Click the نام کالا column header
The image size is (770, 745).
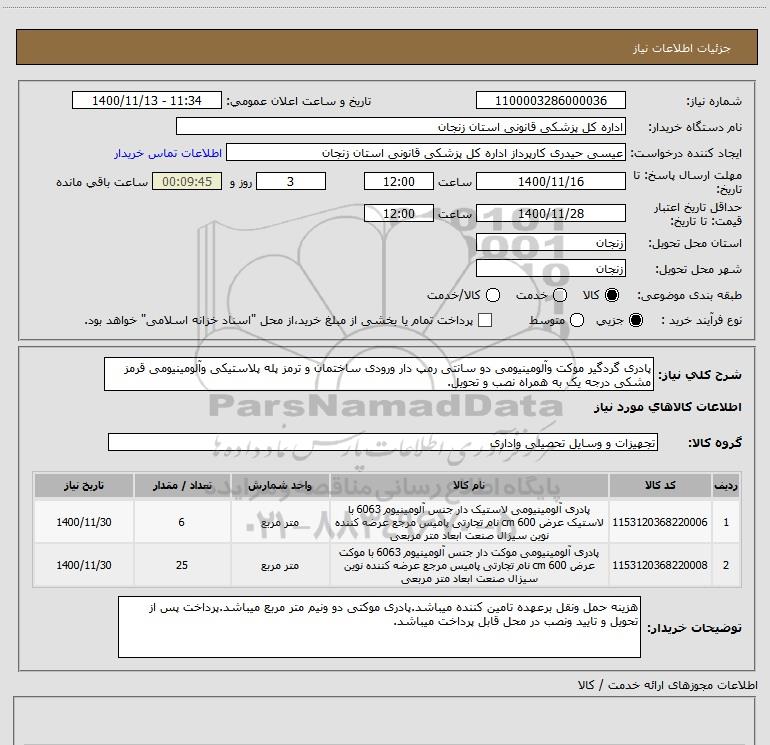469,485
